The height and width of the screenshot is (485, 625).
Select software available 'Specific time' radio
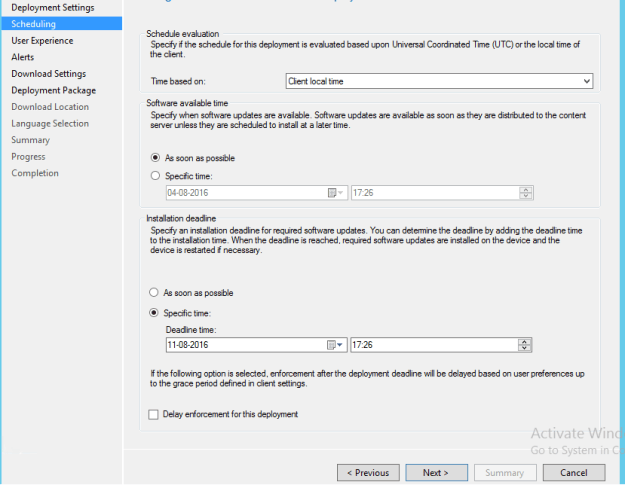click(155, 176)
